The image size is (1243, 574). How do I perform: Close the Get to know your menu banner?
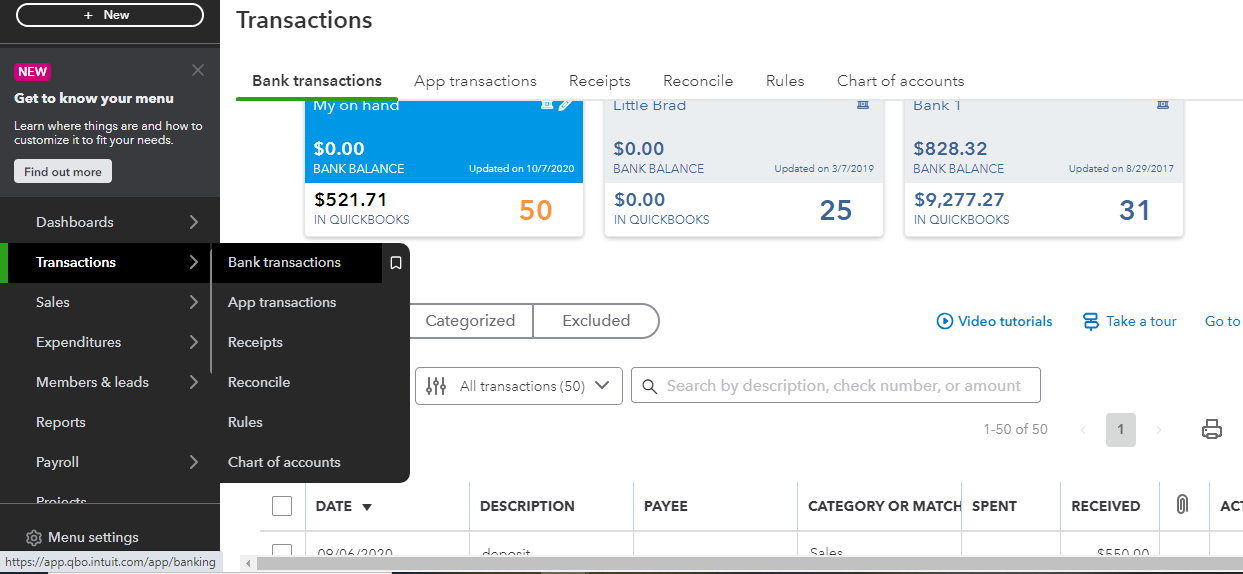[198, 70]
